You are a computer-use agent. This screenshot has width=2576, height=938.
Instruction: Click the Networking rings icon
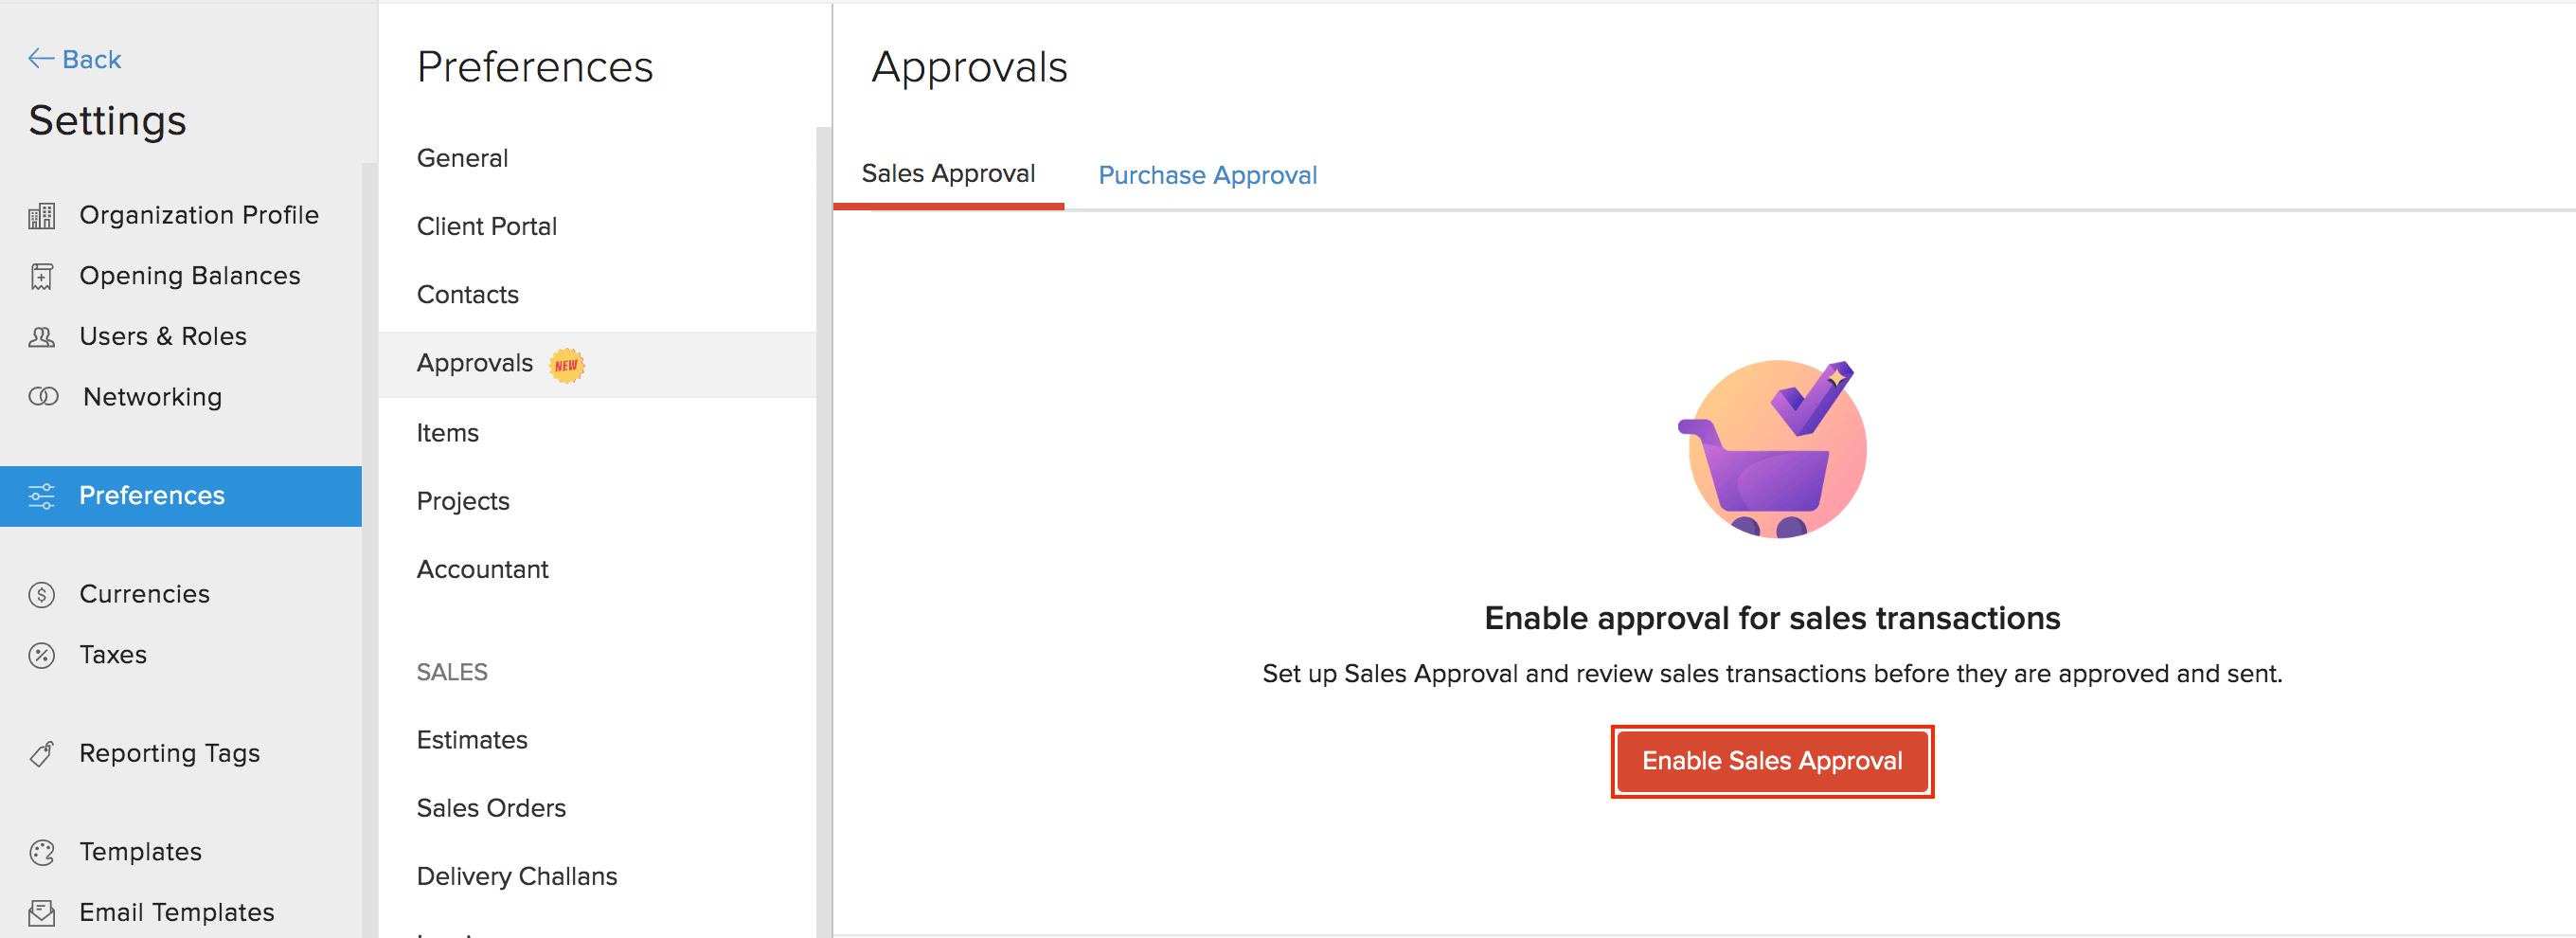(43, 397)
